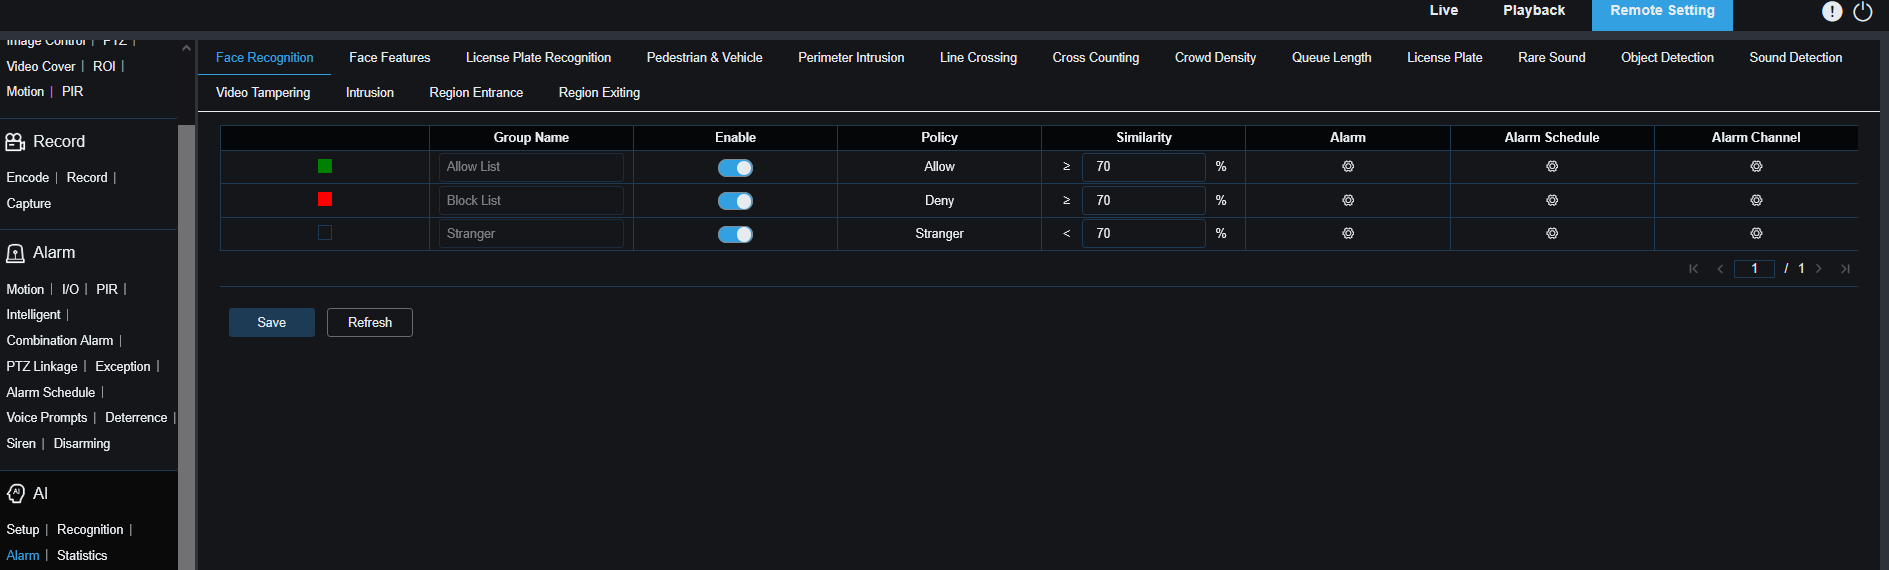This screenshot has width=1889, height=570.
Task: Open Alarm Schedule gear for Allow List
Action: coord(1552,167)
